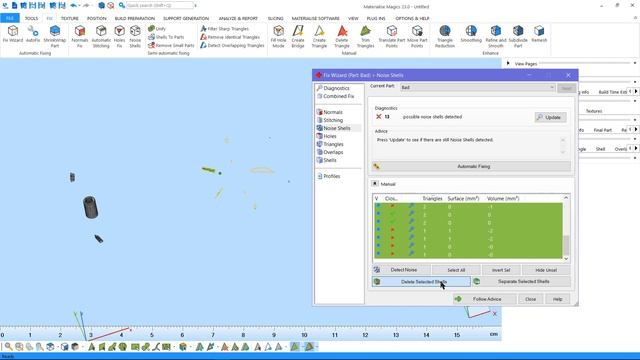
Task: Click the Automatic Fixing button
Action: point(471,167)
